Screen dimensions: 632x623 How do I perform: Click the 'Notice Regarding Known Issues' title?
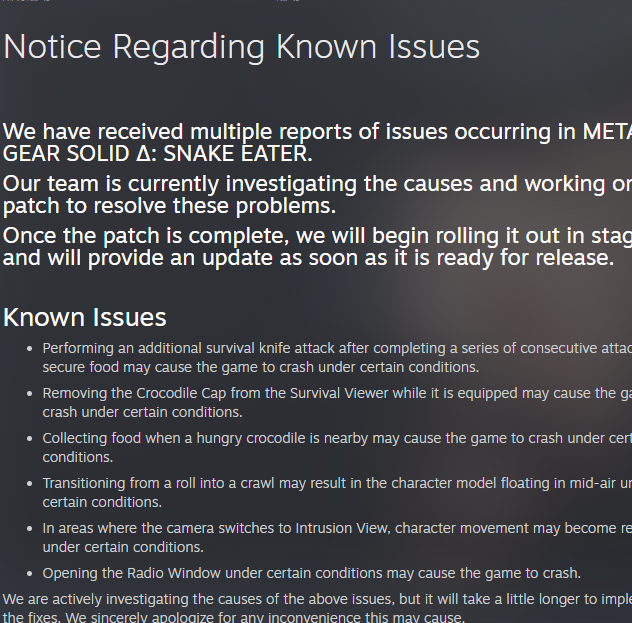coord(241,47)
